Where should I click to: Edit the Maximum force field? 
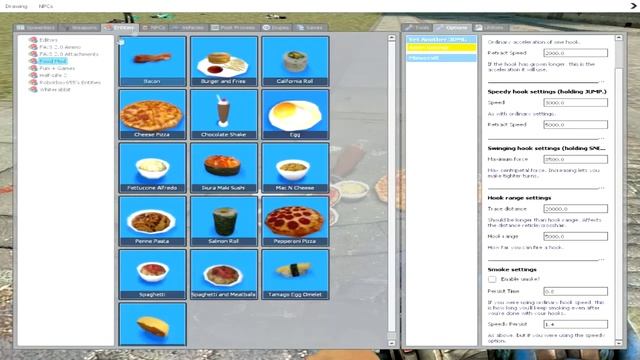click(576, 159)
